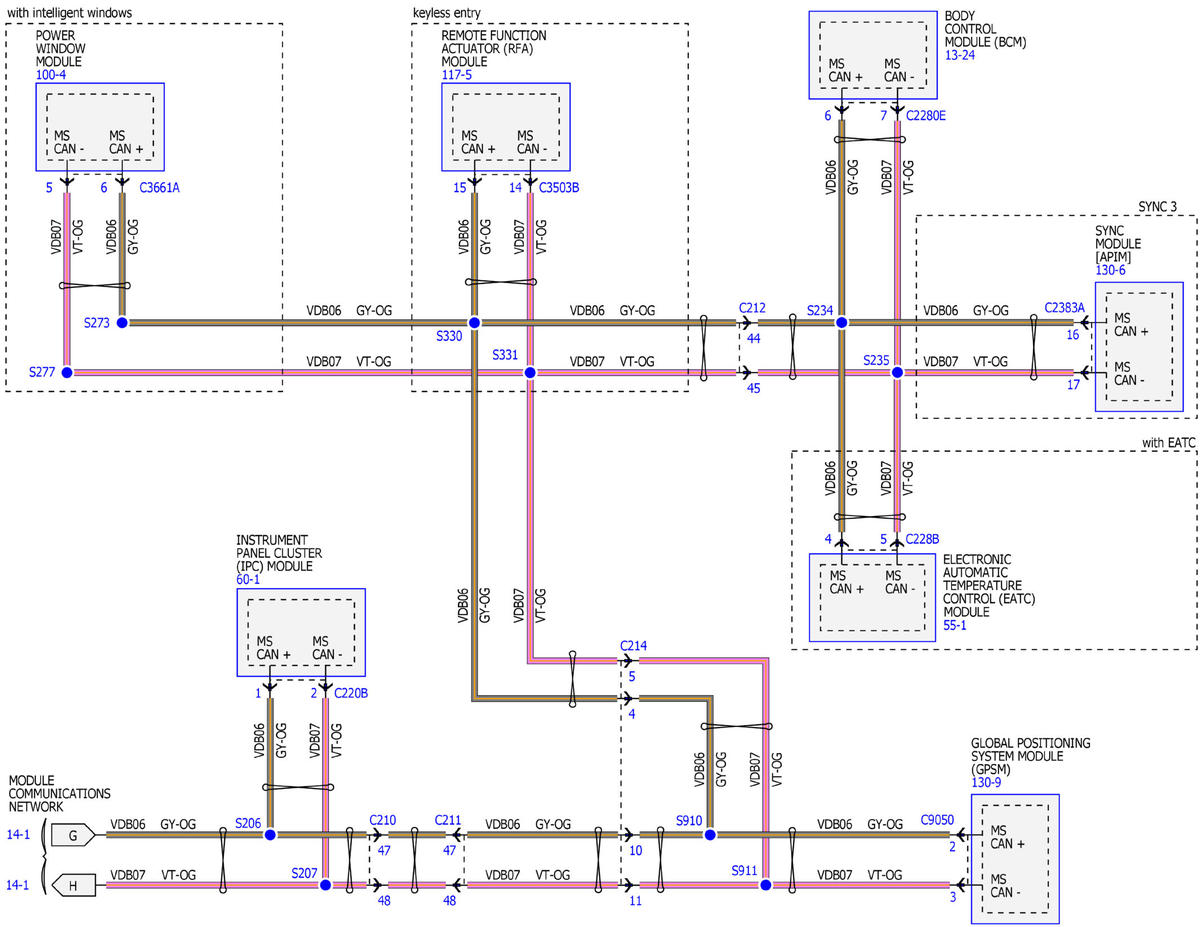The width and height of the screenshot is (1200, 927).
Task: Select connector label C214
Action: coord(633,646)
